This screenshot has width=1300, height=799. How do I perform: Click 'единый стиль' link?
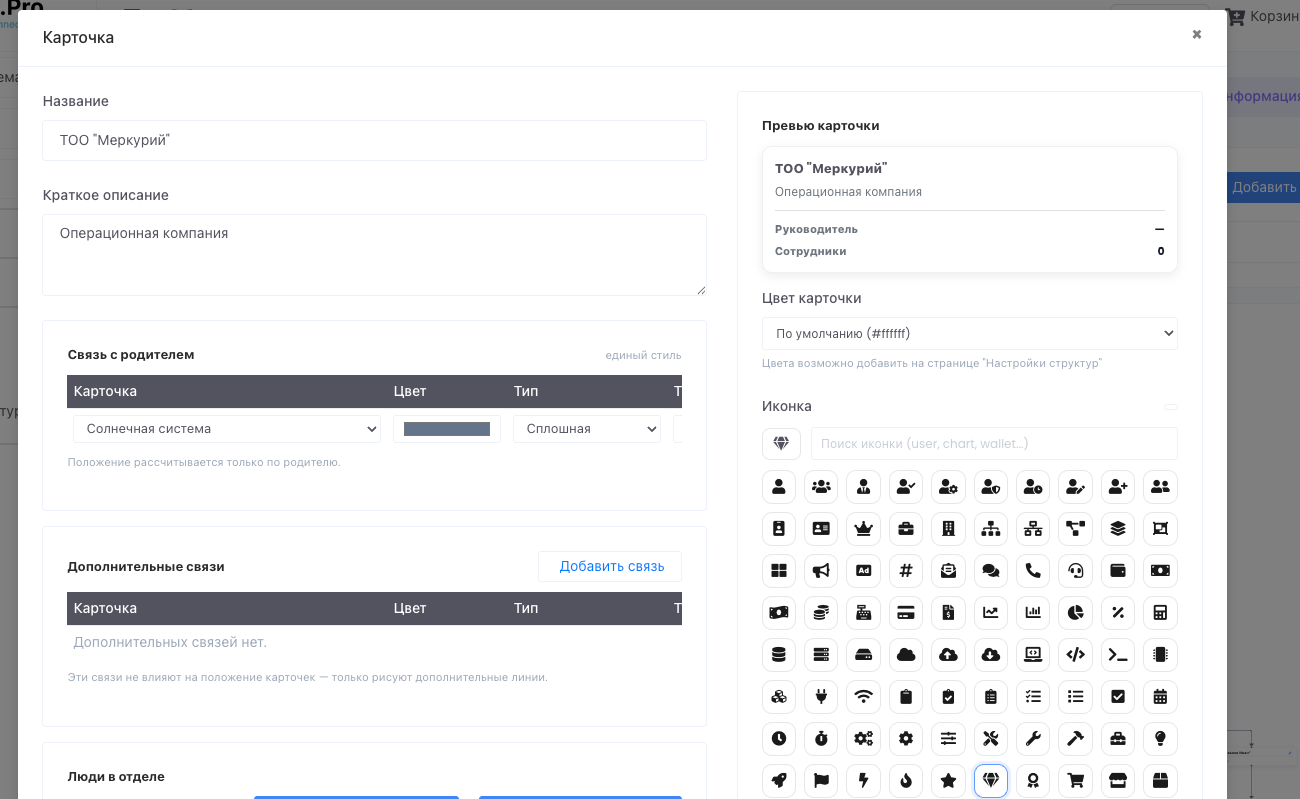click(643, 355)
